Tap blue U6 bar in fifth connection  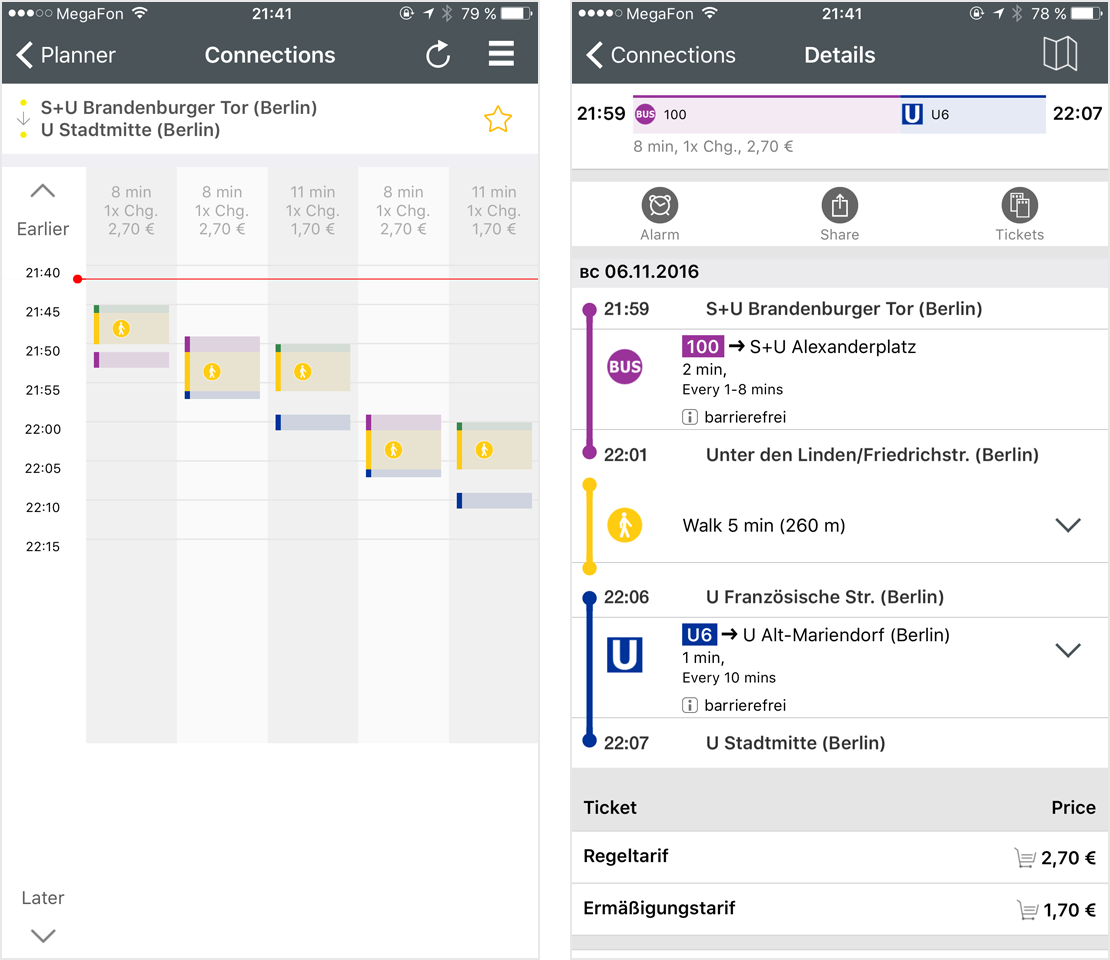494,501
